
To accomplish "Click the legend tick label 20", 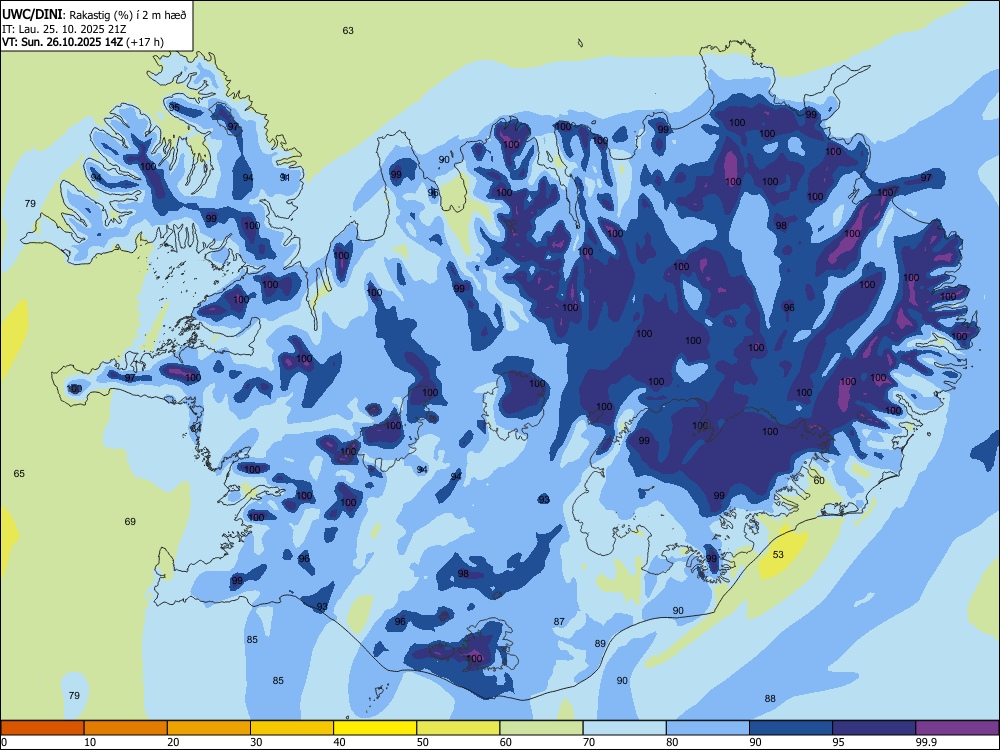I will tap(173, 742).
